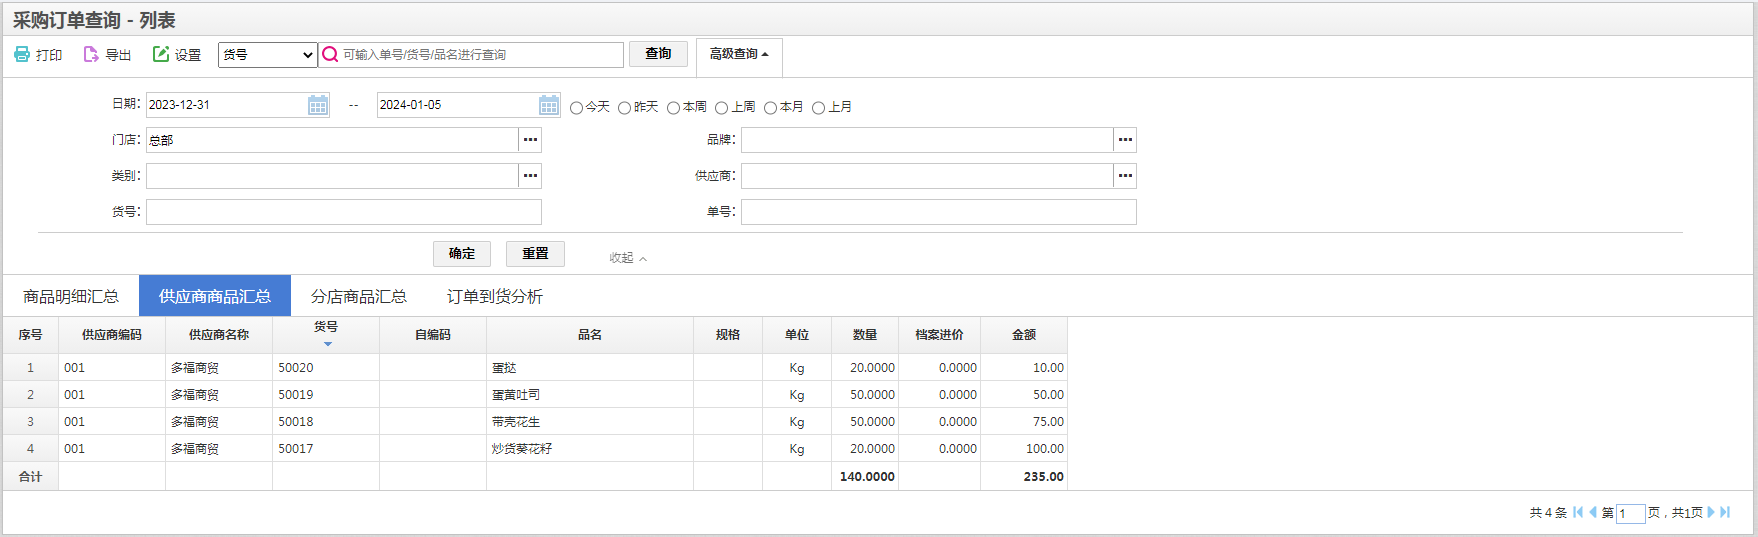This screenshot has width=1758, height=537.
Task: Click 规格 column header
Action: (728, 335)
